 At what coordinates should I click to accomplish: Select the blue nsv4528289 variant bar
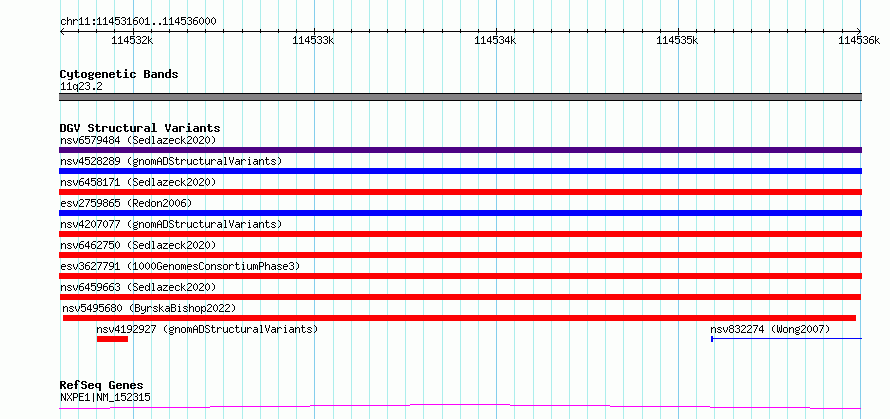point(460,171)
